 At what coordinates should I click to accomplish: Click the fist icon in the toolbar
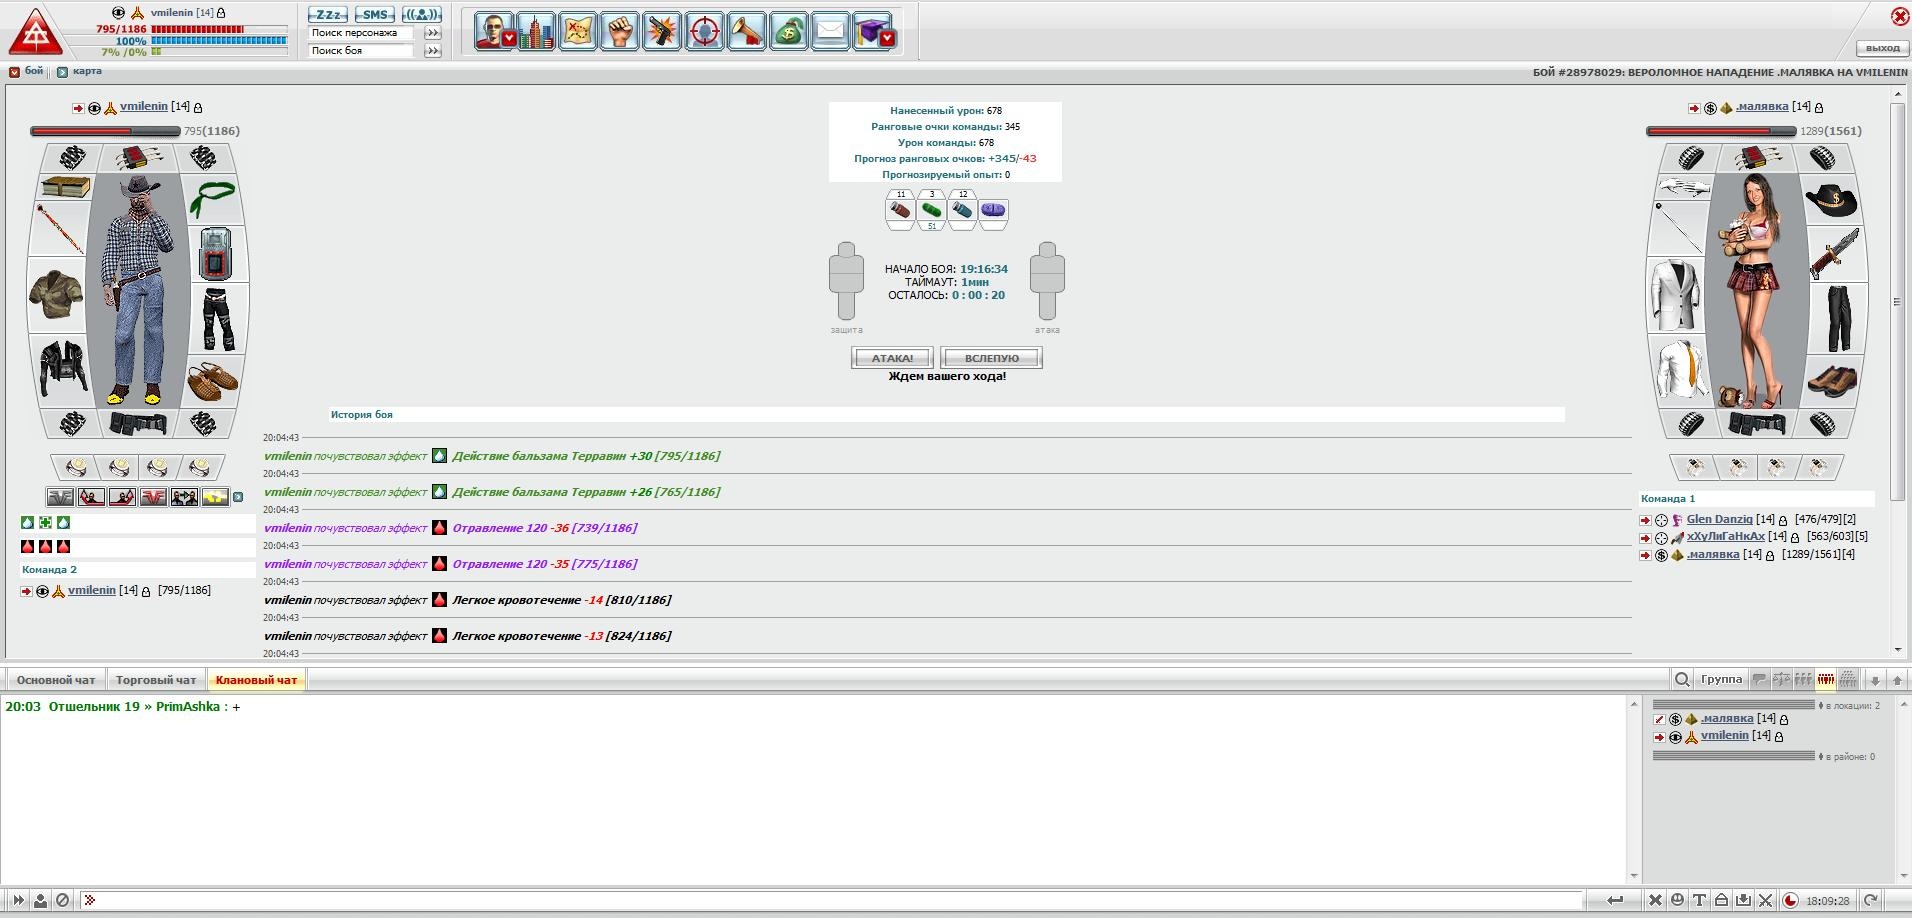tap(620, 32)
